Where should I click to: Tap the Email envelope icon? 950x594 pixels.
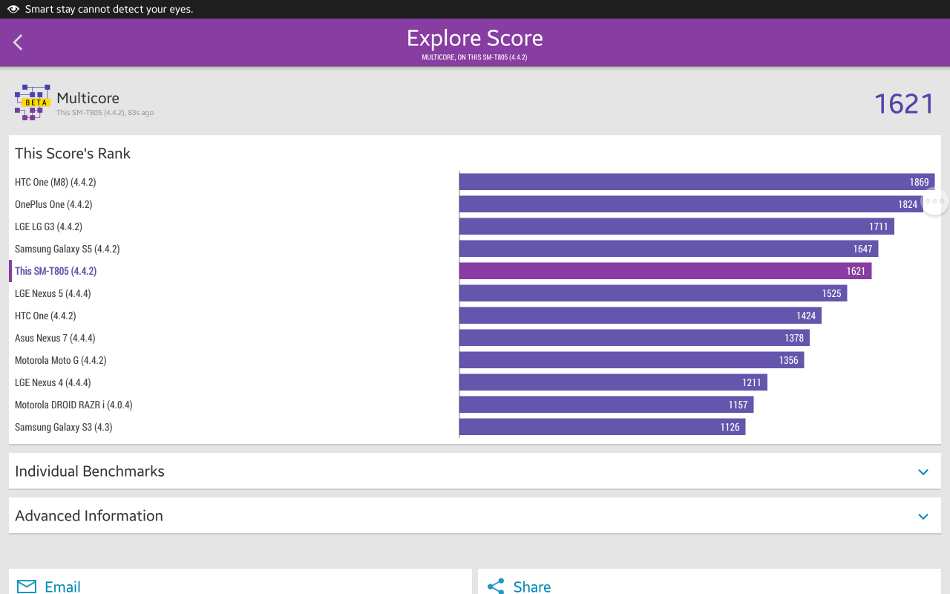pos(26,586)
